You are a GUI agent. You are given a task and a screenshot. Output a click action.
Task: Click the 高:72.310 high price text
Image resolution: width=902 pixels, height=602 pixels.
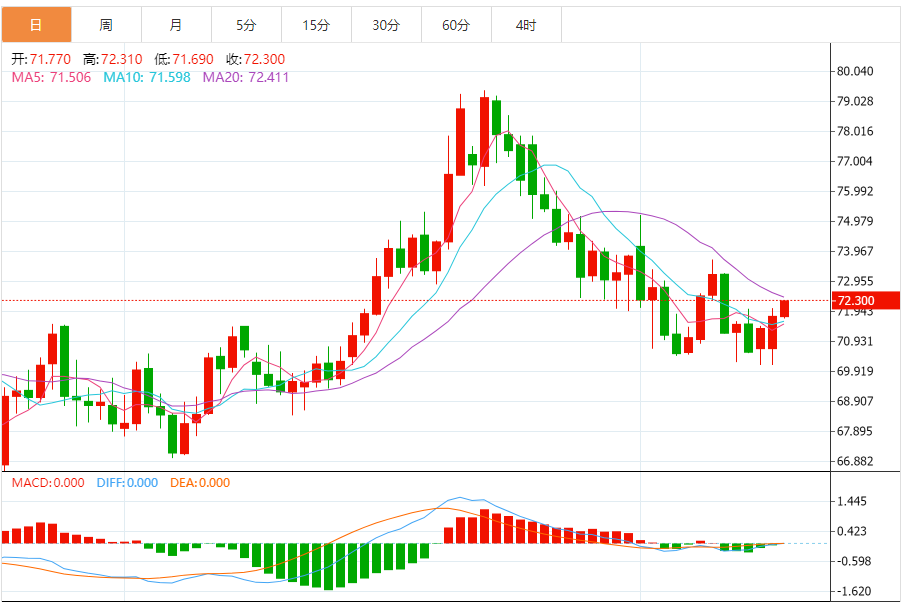pos(113,59)
